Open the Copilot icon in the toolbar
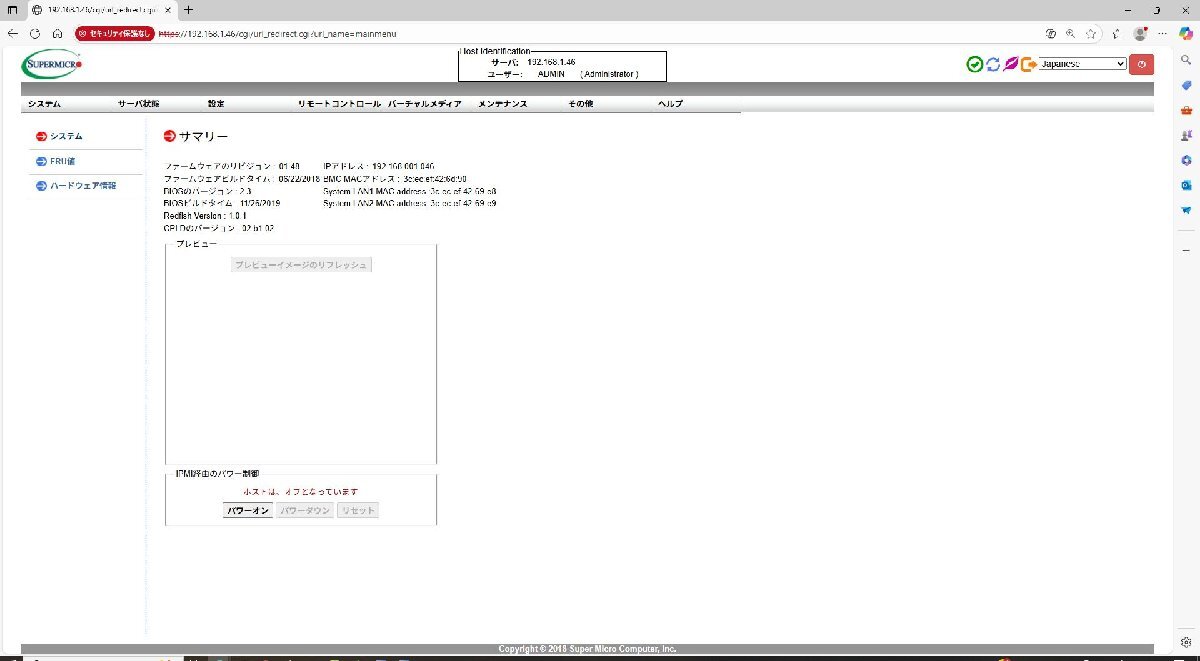Image resolution: width=1200 pixels, height=661 pixels. tap(1186, 33)
